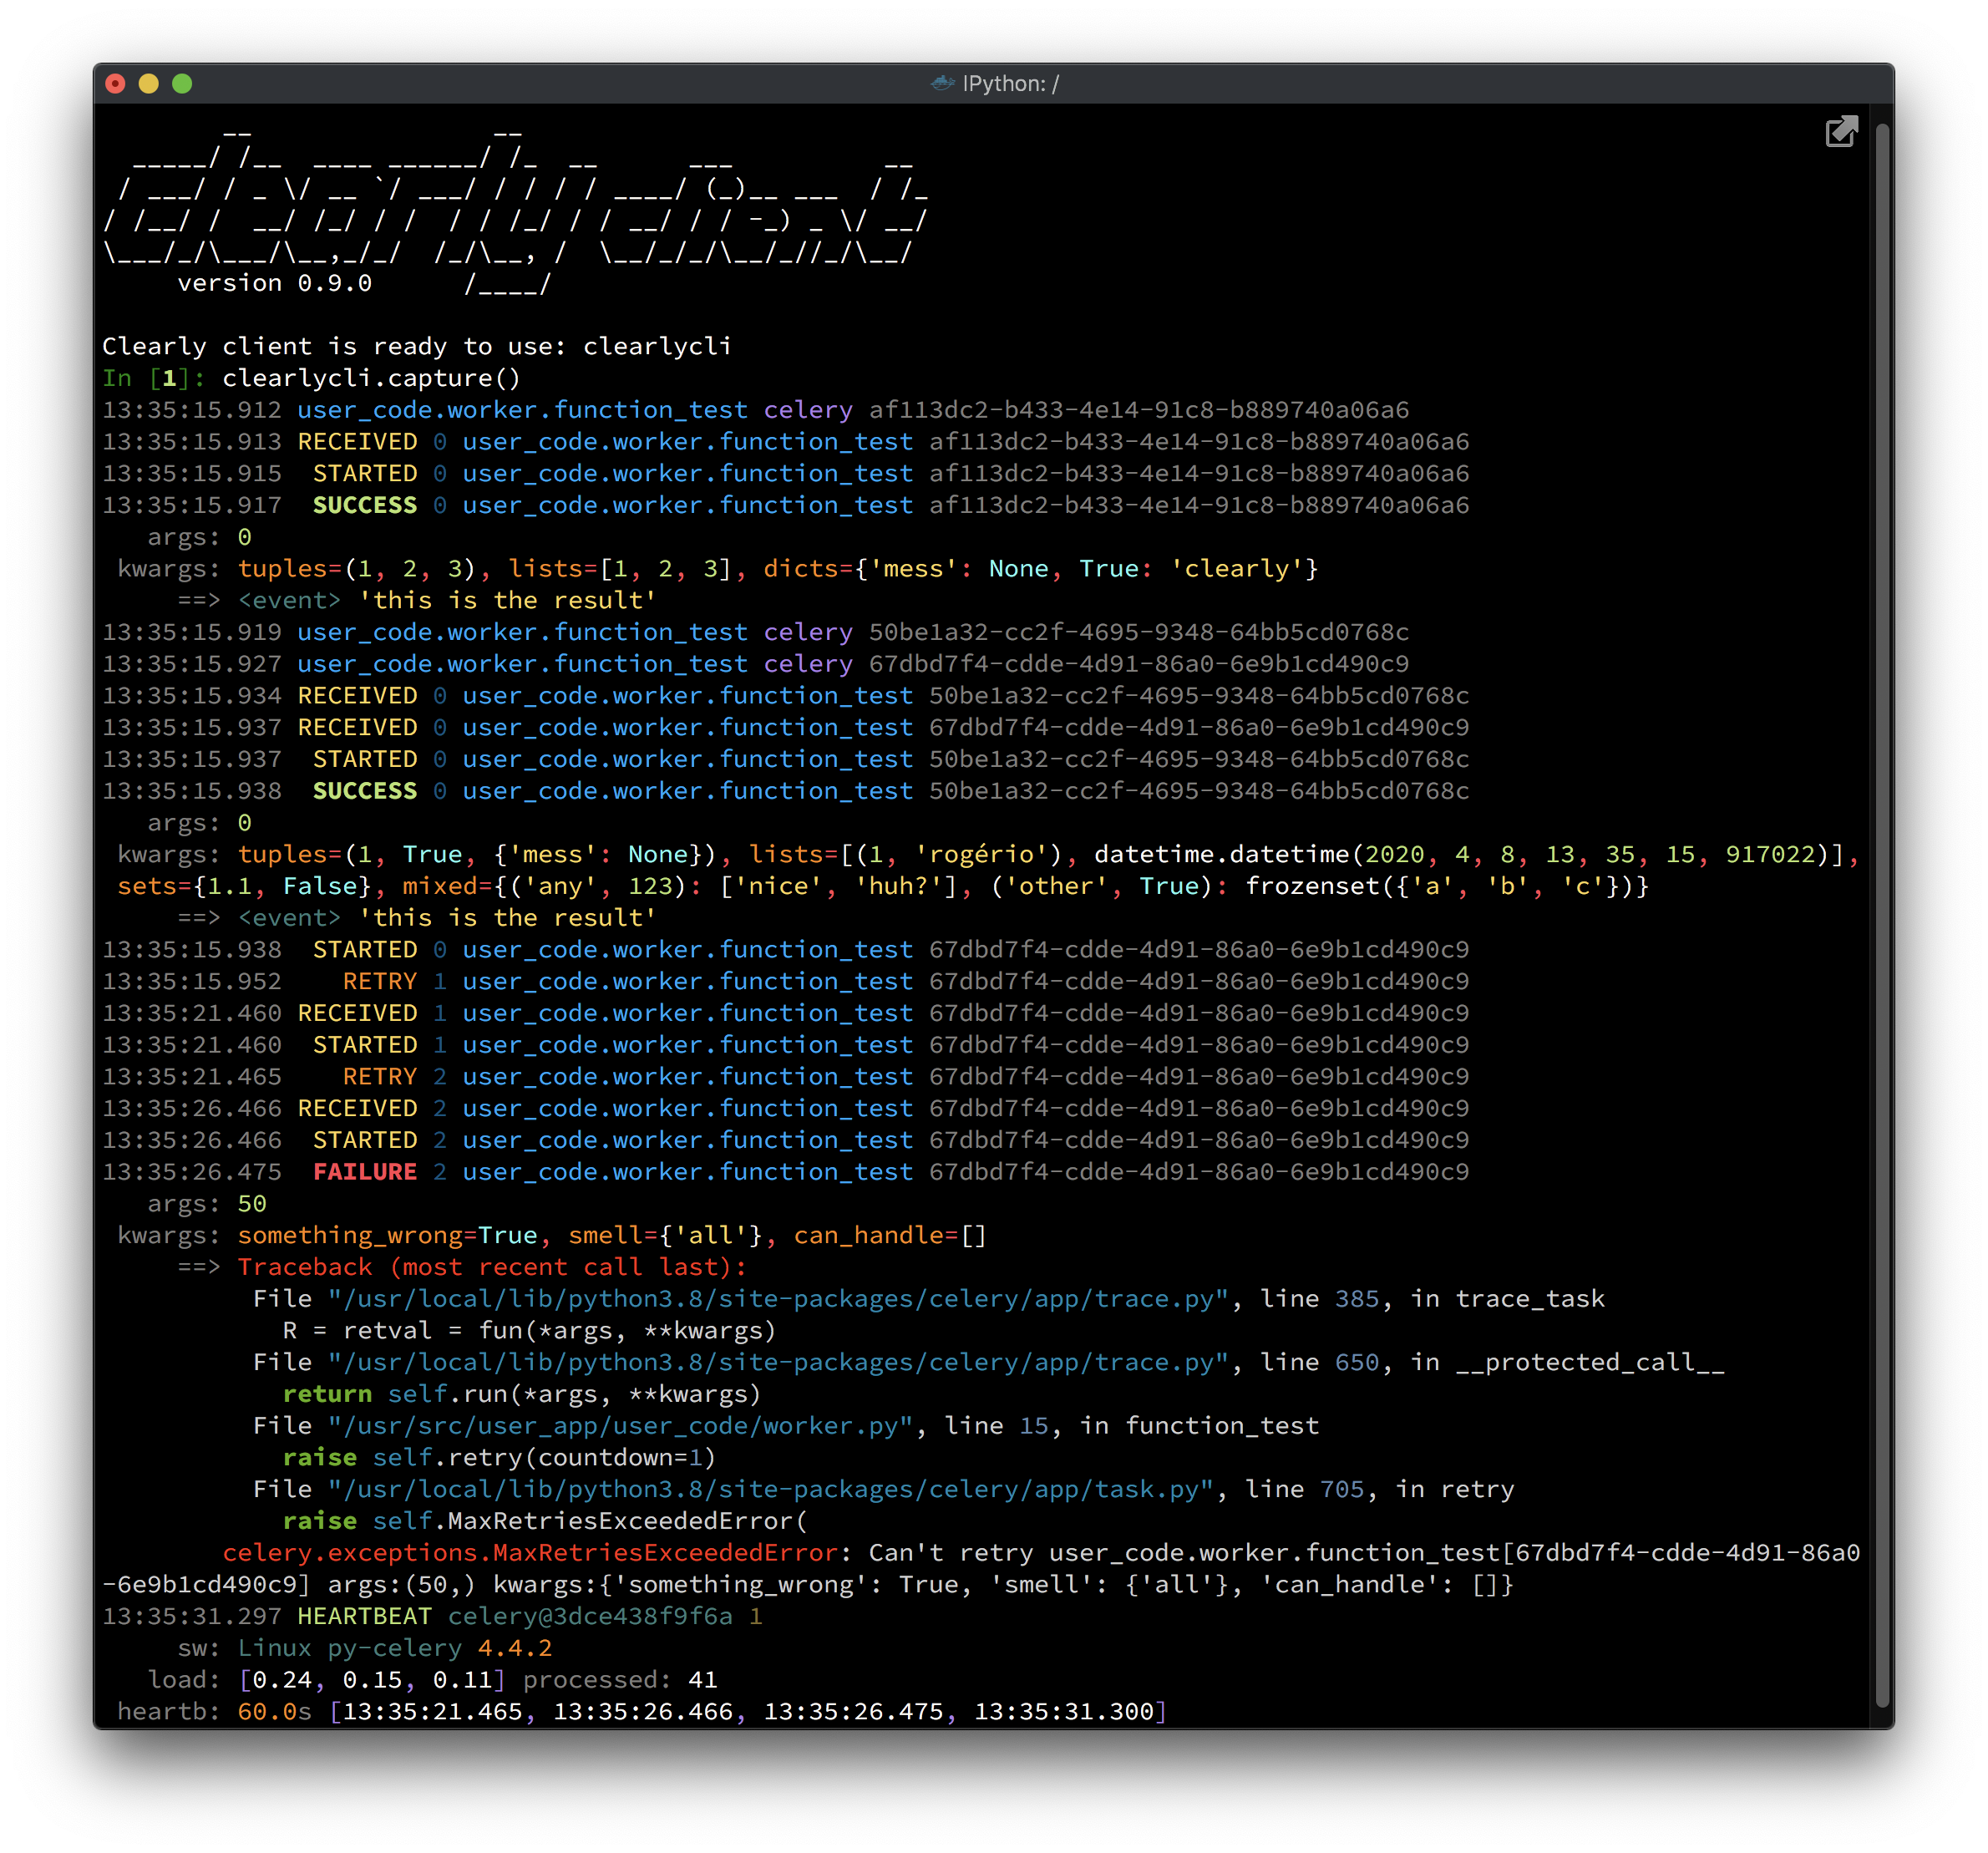This screenshot has height=1853, width=1988.
Task: Open the trace.py path on line 385
Action: [x=778, y=1299]
